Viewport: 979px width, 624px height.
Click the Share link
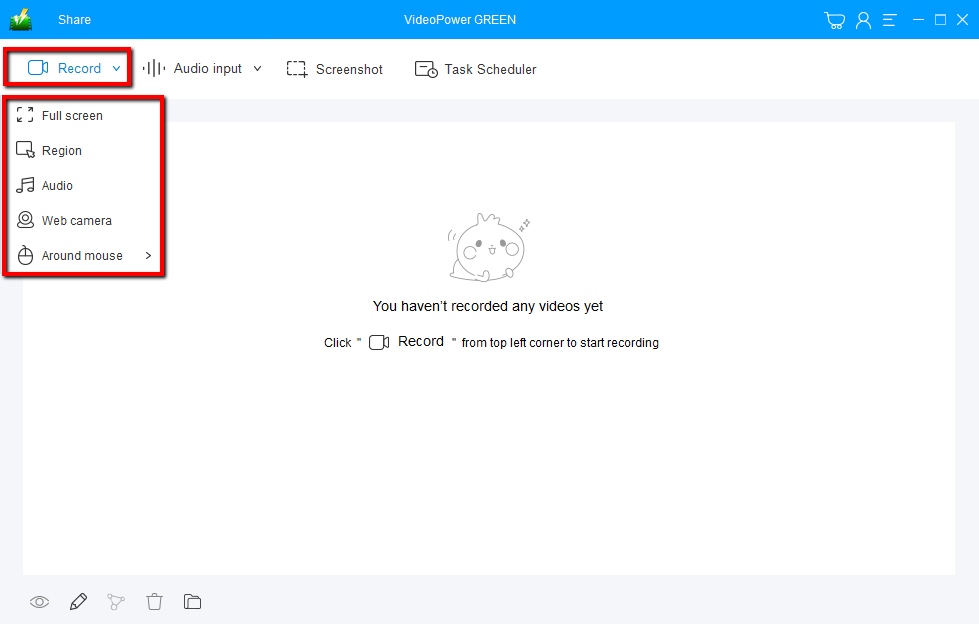[x=76, y=19]
